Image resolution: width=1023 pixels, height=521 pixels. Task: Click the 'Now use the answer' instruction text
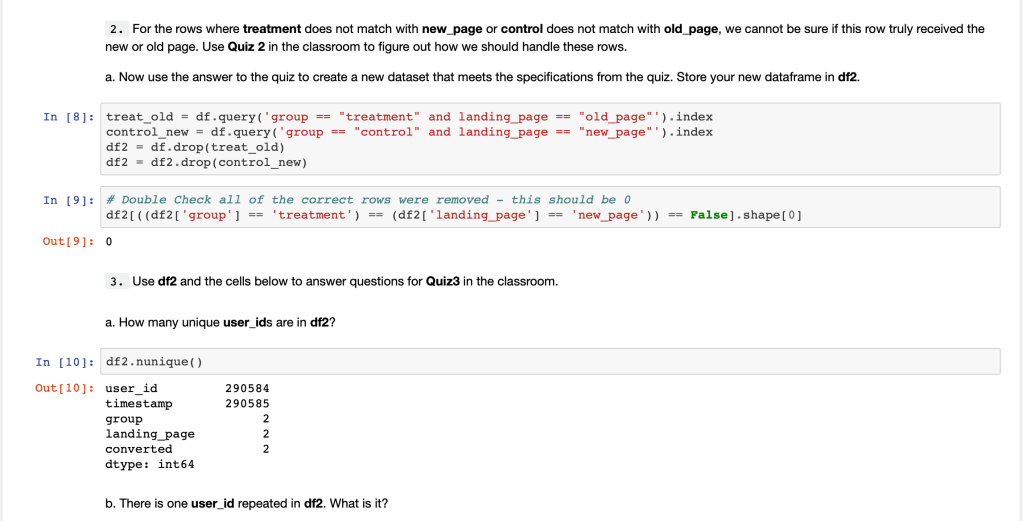(482, 77)
